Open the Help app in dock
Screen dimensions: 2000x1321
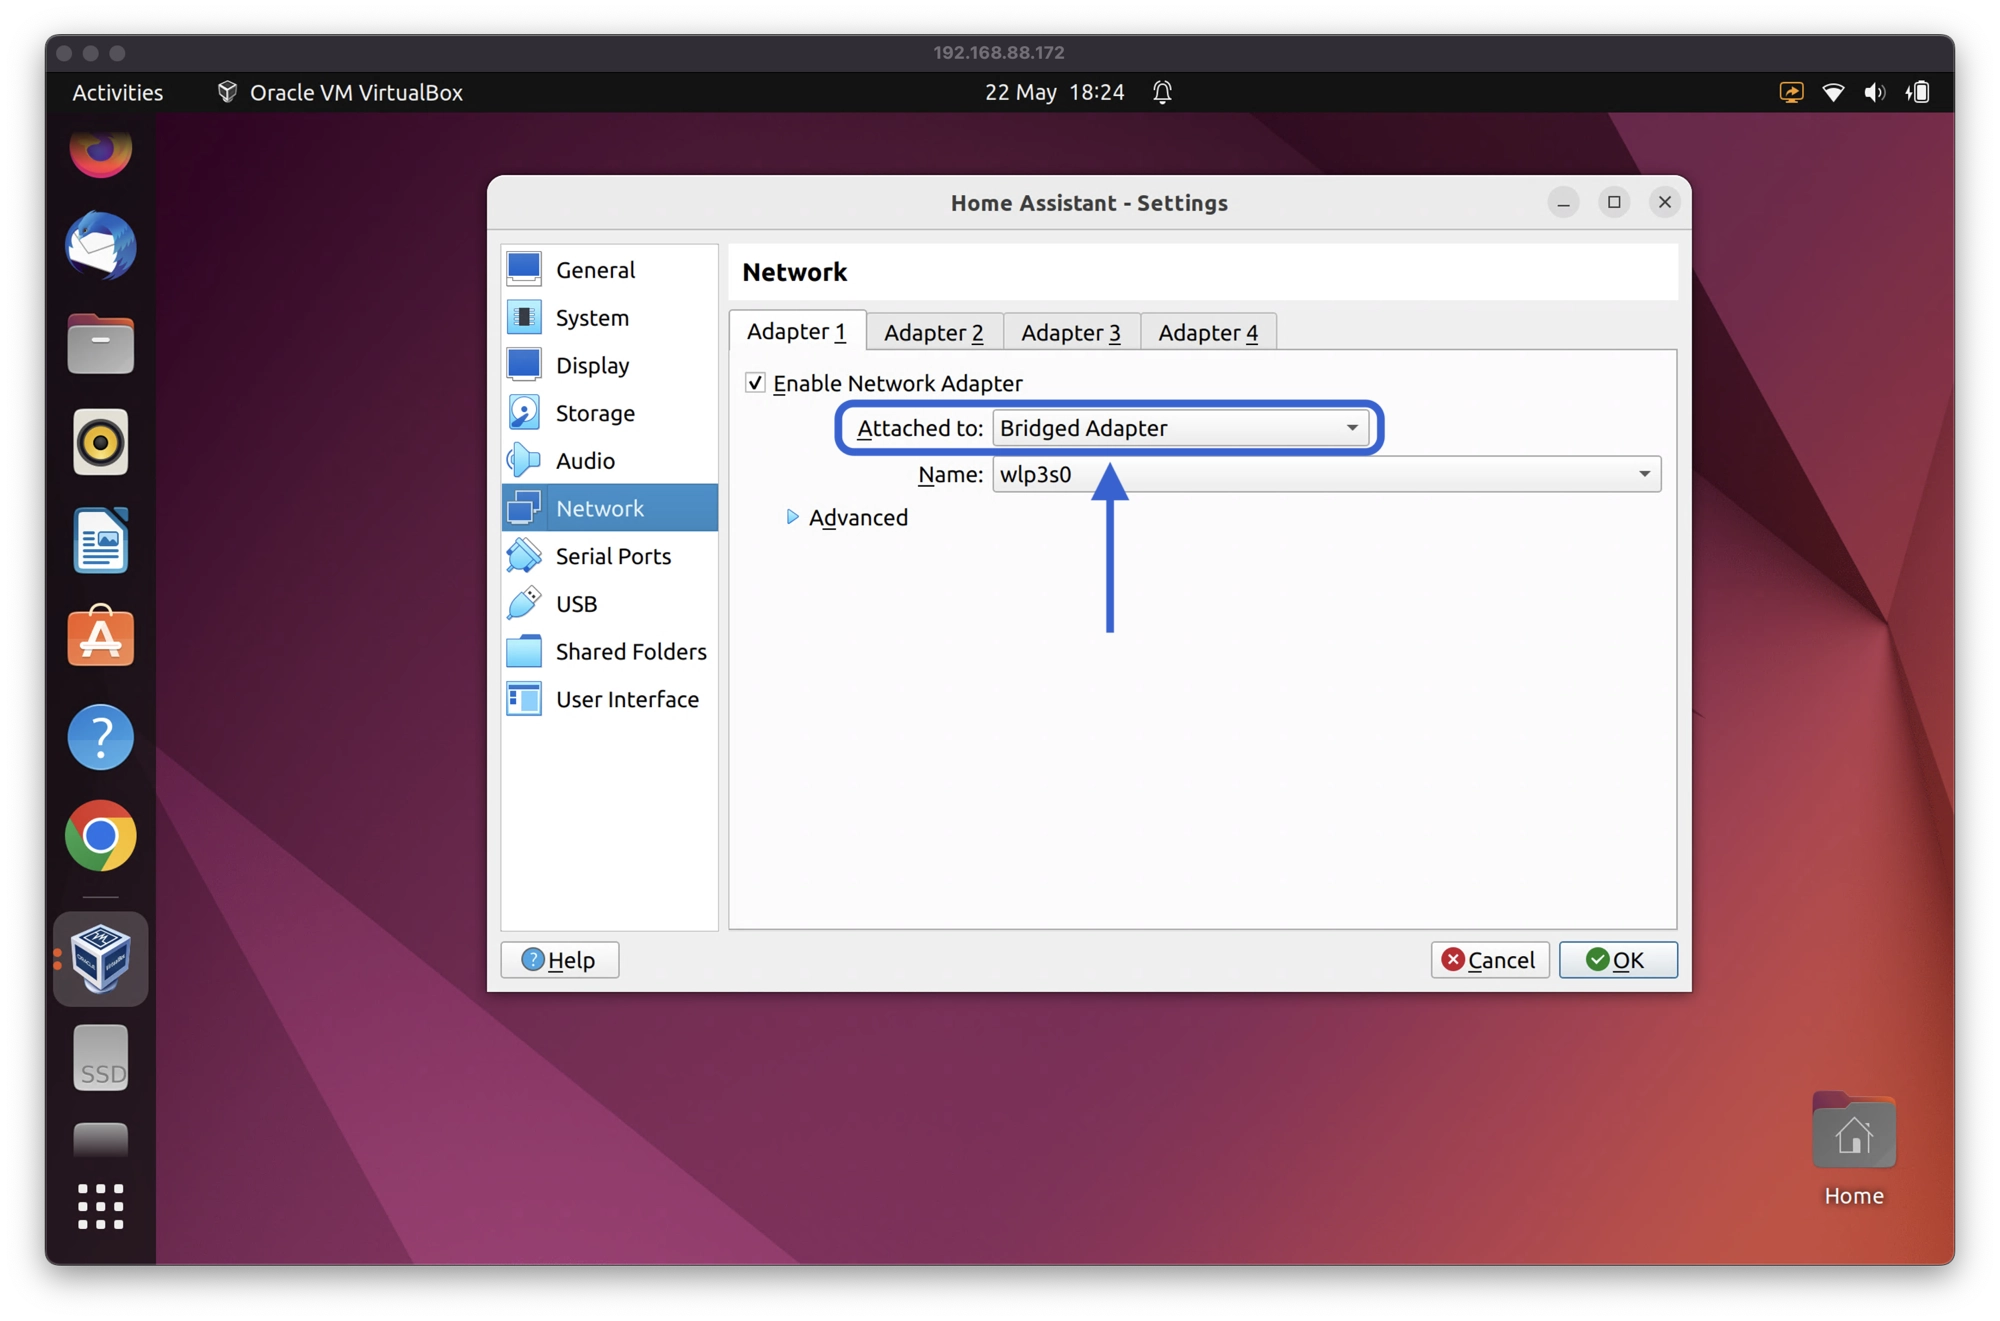(x=101, y=737)
